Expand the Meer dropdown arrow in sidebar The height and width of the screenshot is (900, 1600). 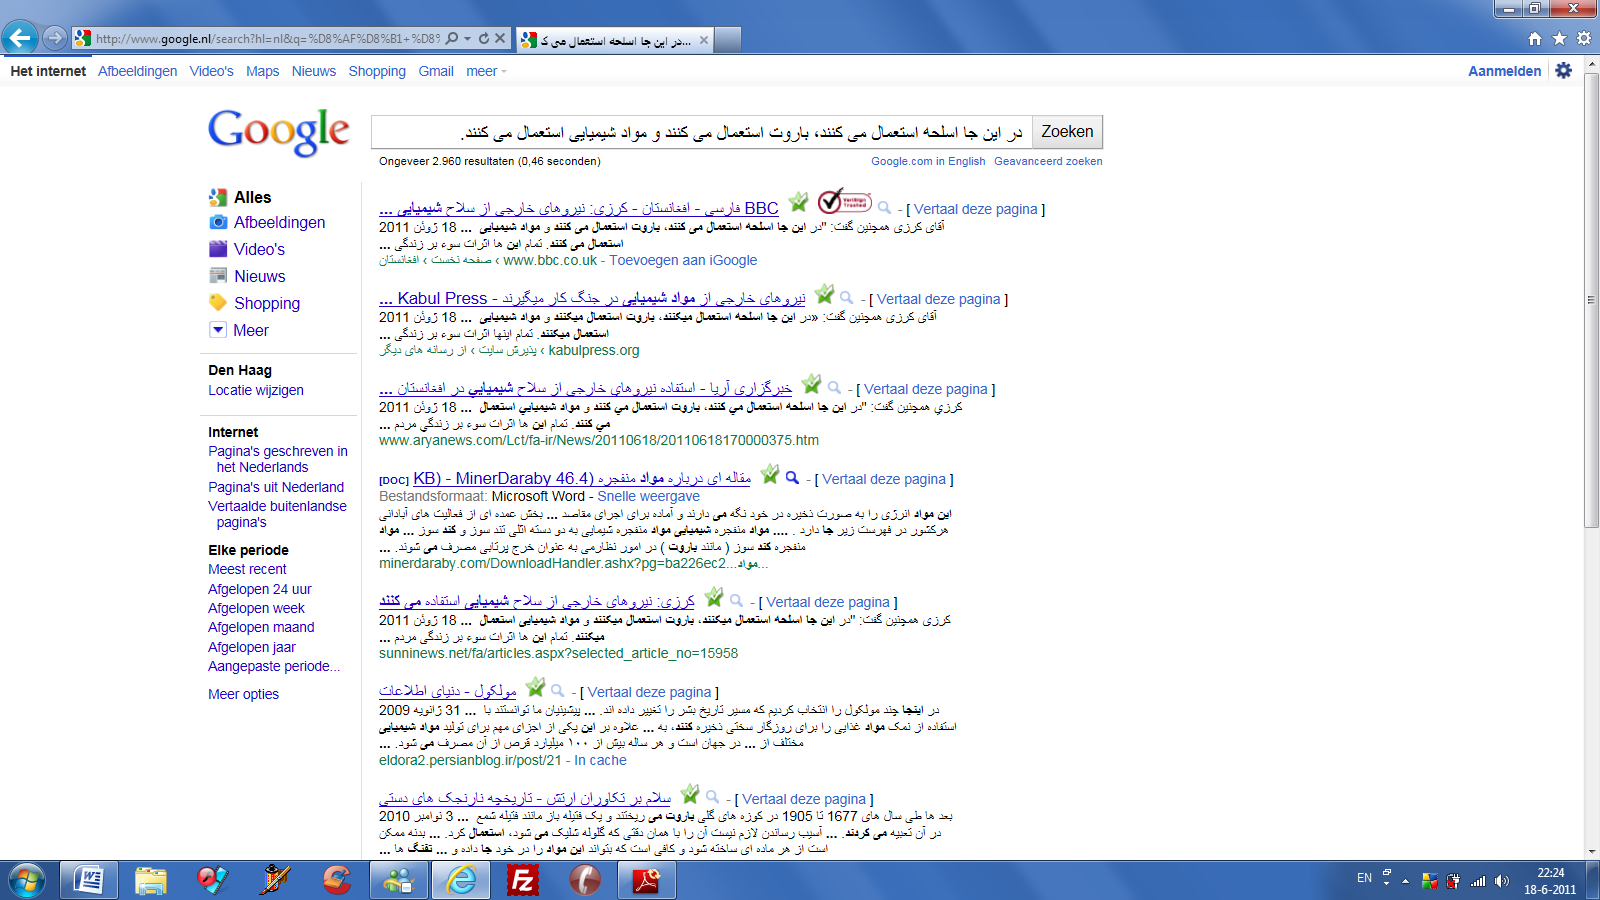pyautogui.click(x=218, y=330)
